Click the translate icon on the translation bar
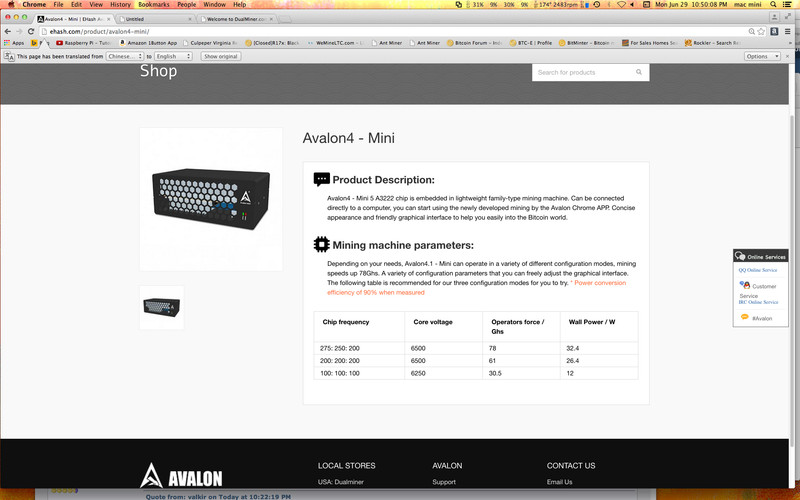This screenshot has width=800, height=500. tap(9, 56)
